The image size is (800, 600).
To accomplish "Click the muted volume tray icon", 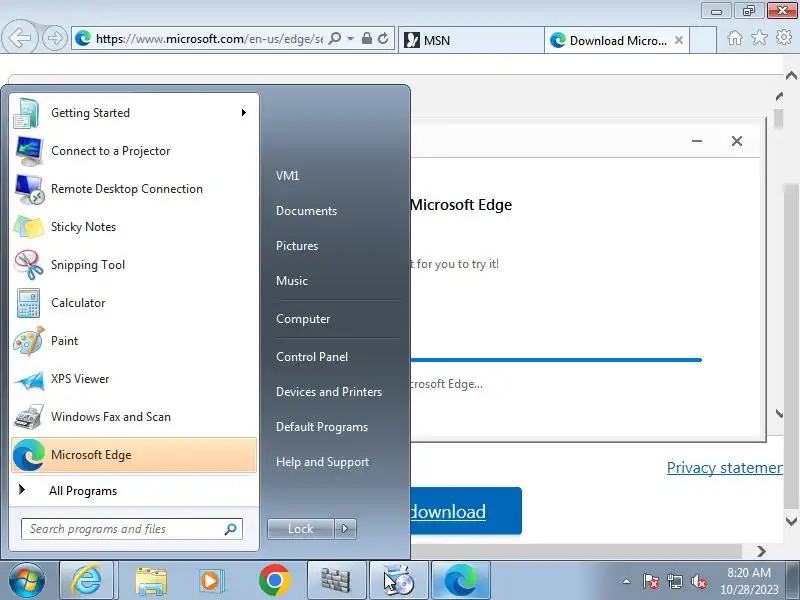I will click(x=698, y=582).
